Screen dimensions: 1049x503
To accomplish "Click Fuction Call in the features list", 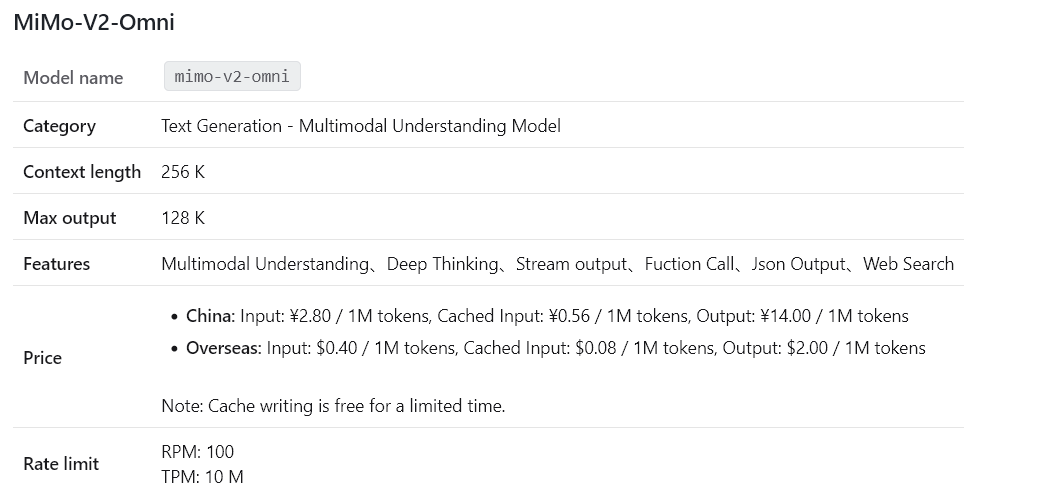I will click(689, 264).
